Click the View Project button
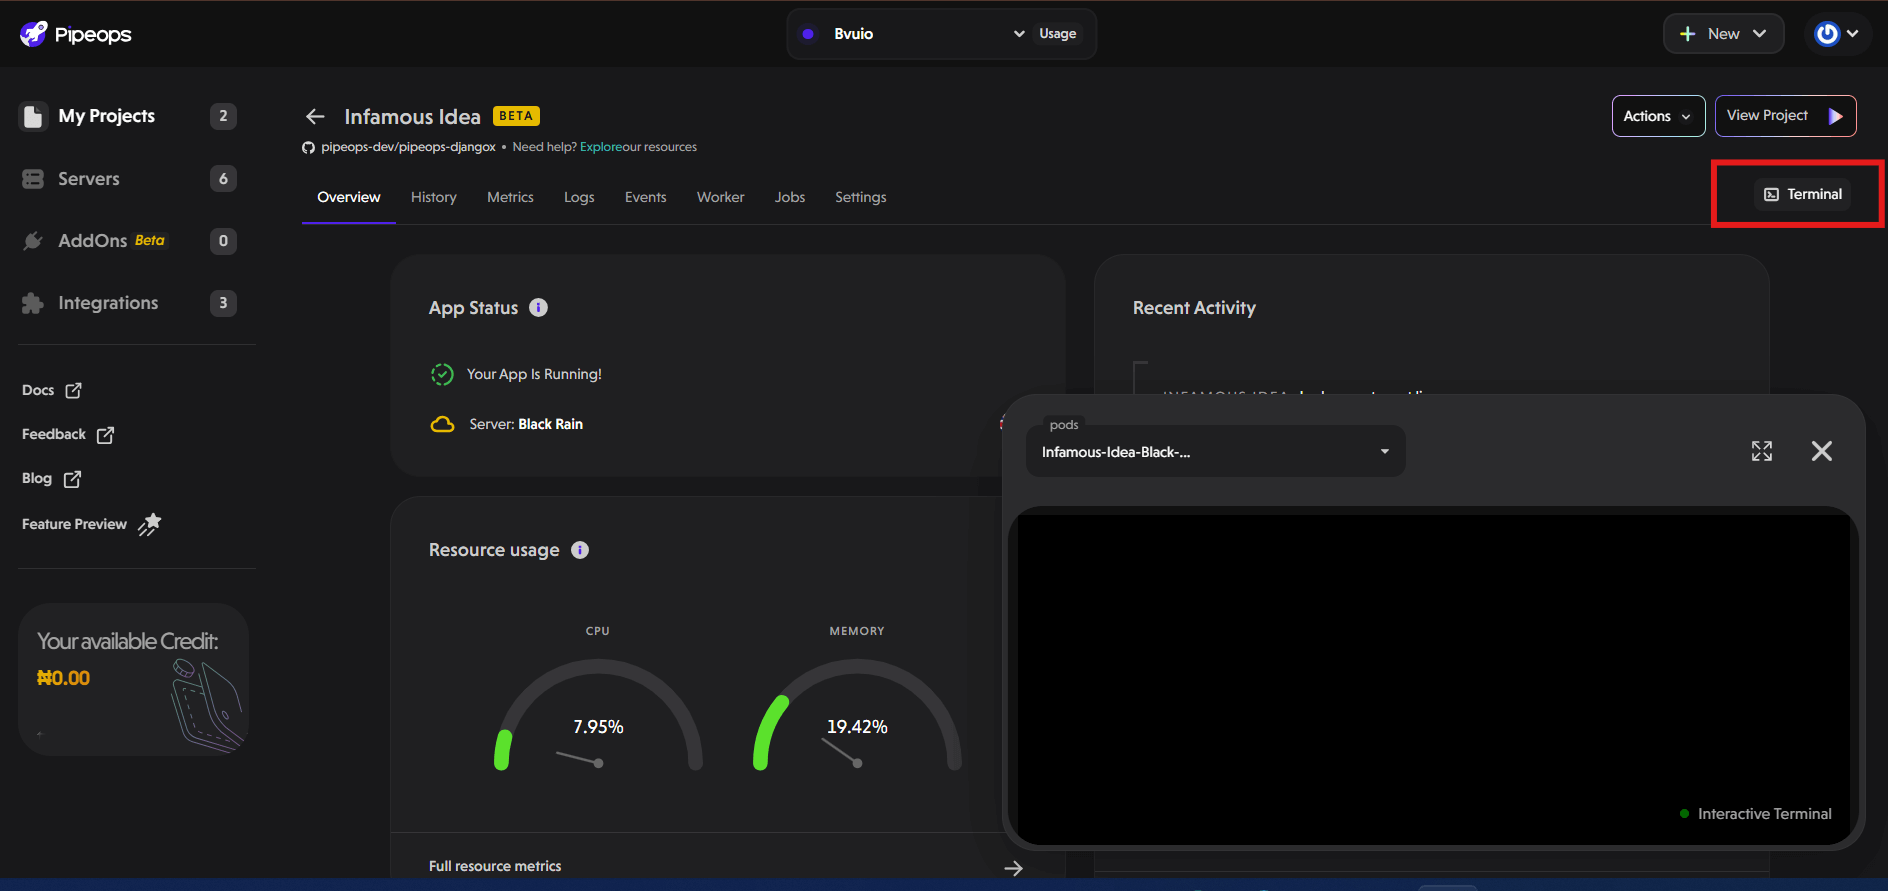Screen dimensions: 1888x891 1785,116
